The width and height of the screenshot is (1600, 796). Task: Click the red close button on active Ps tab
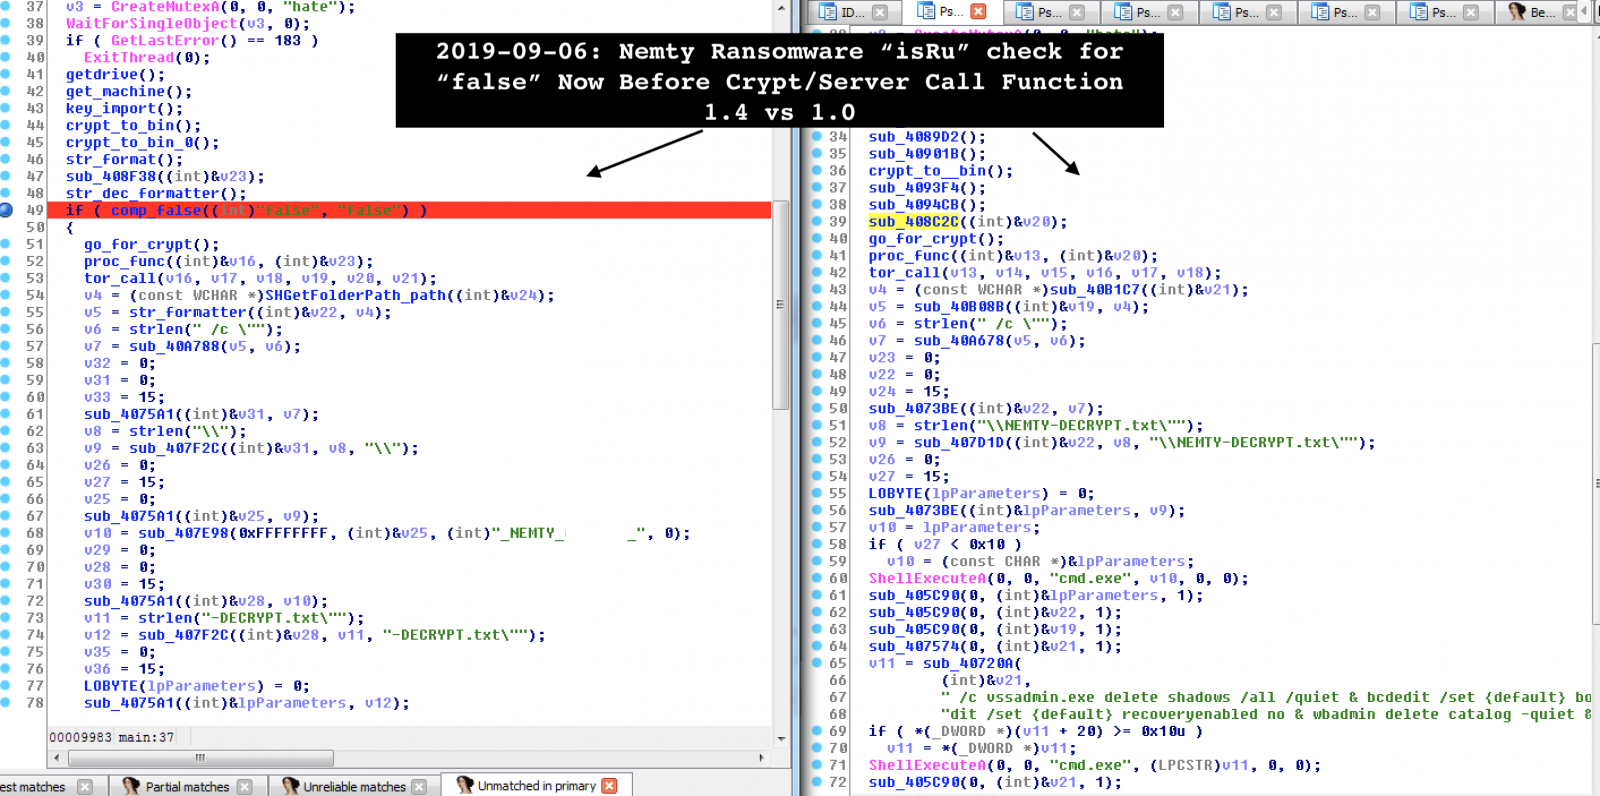[978, 12]
